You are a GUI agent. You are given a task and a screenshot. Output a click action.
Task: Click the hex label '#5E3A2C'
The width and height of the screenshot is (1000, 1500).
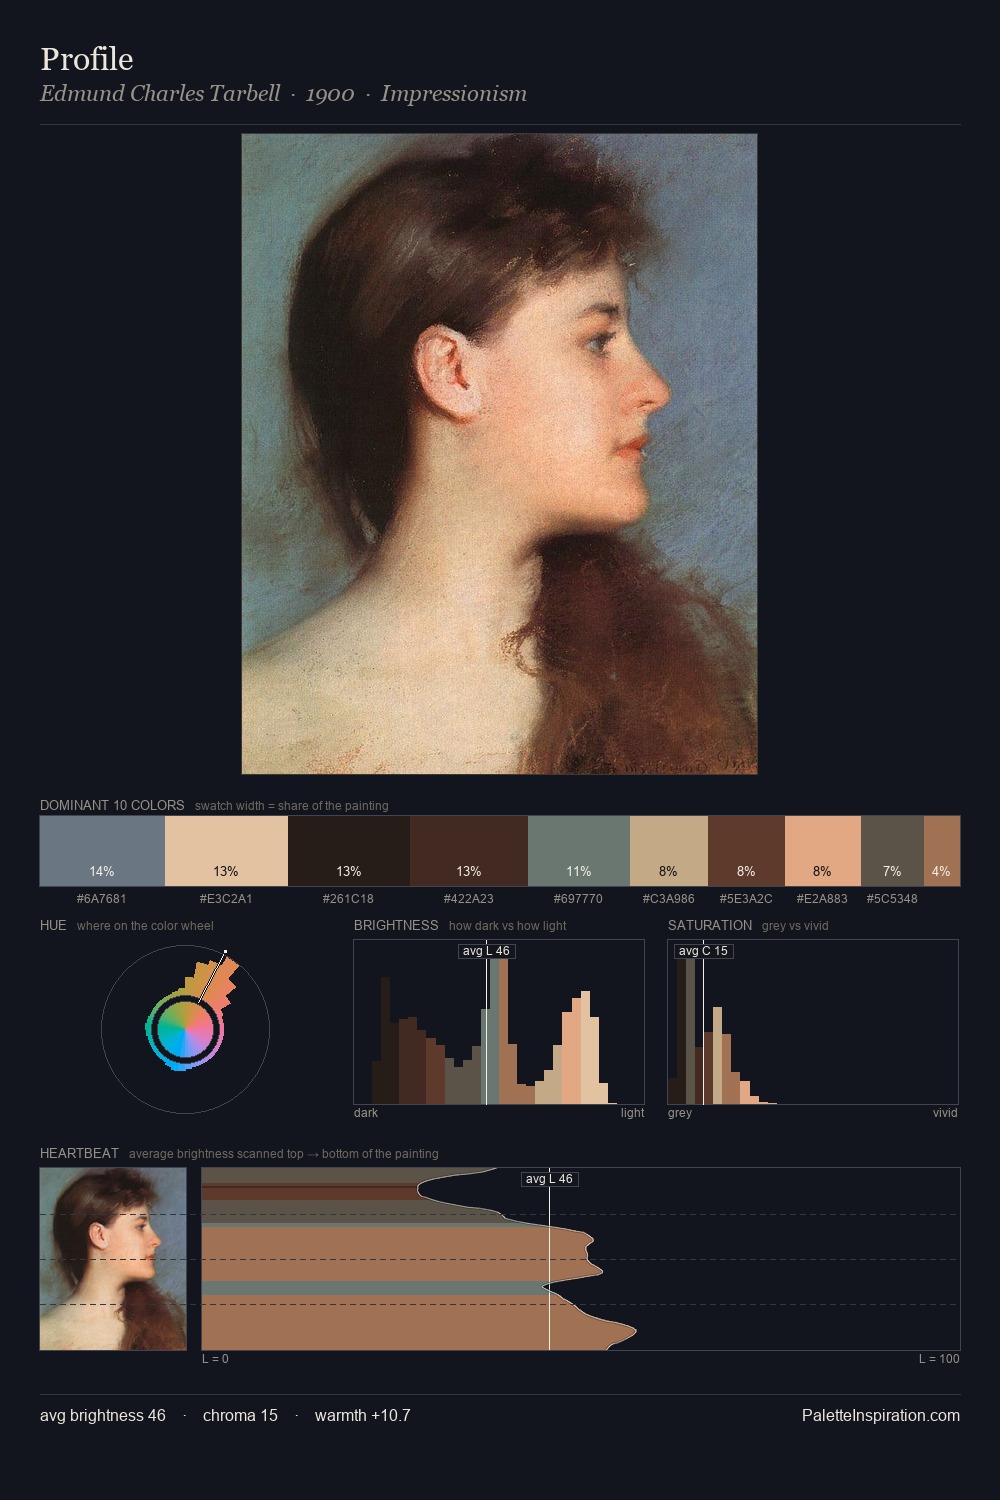pos(746,899)
